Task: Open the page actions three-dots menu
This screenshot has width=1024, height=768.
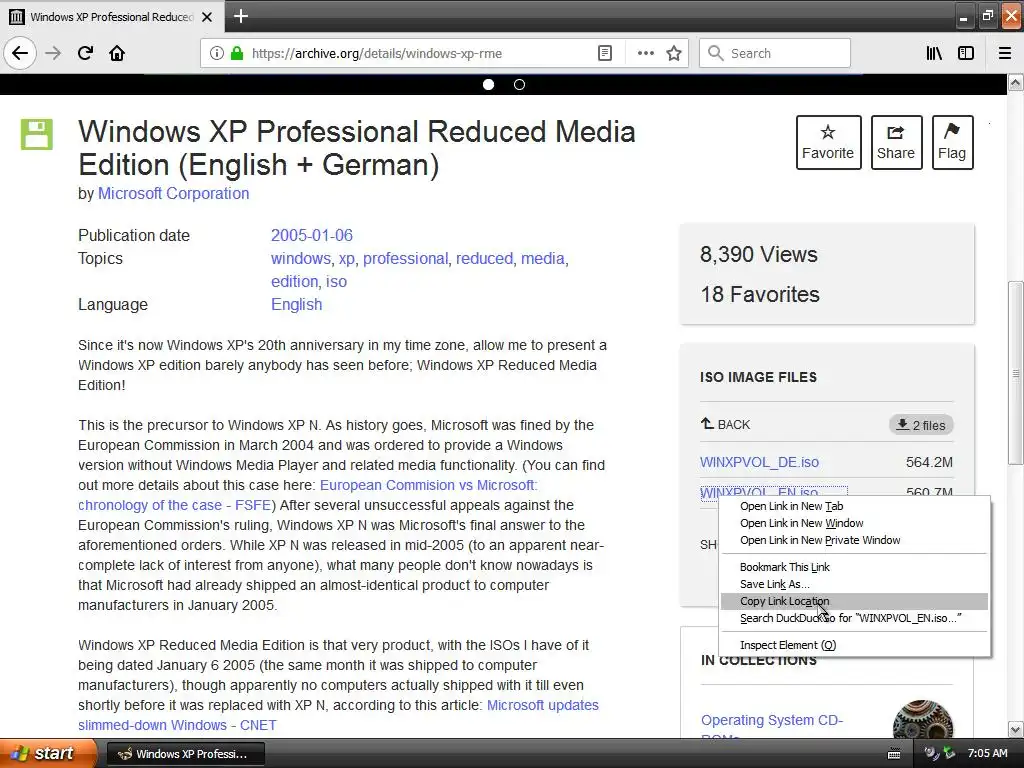Action: click(x=645, y=53)
